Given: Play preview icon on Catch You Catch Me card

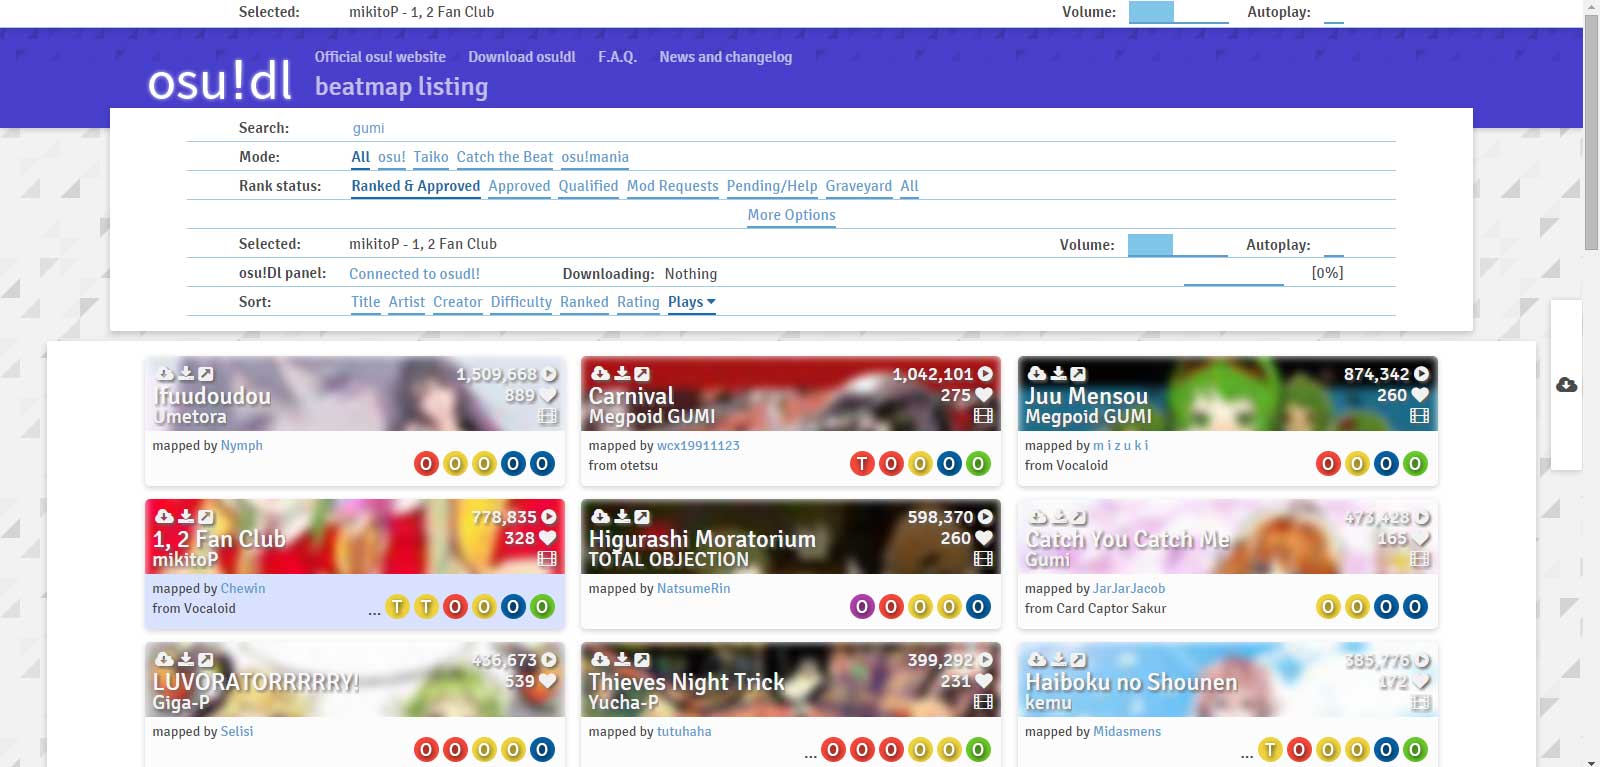Looking at the screenshot, I should 1422,517.
